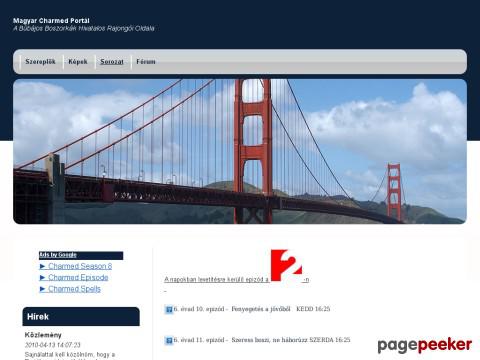Open the Közlemény news item
Screen dimensions: 480x360
point(43,335)
